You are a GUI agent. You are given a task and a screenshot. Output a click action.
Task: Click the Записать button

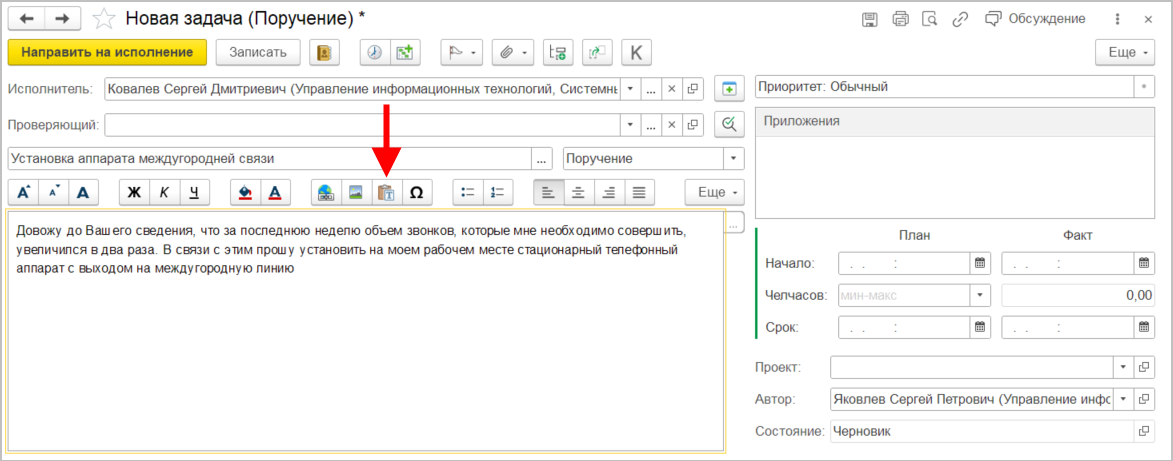pos(258,52)
